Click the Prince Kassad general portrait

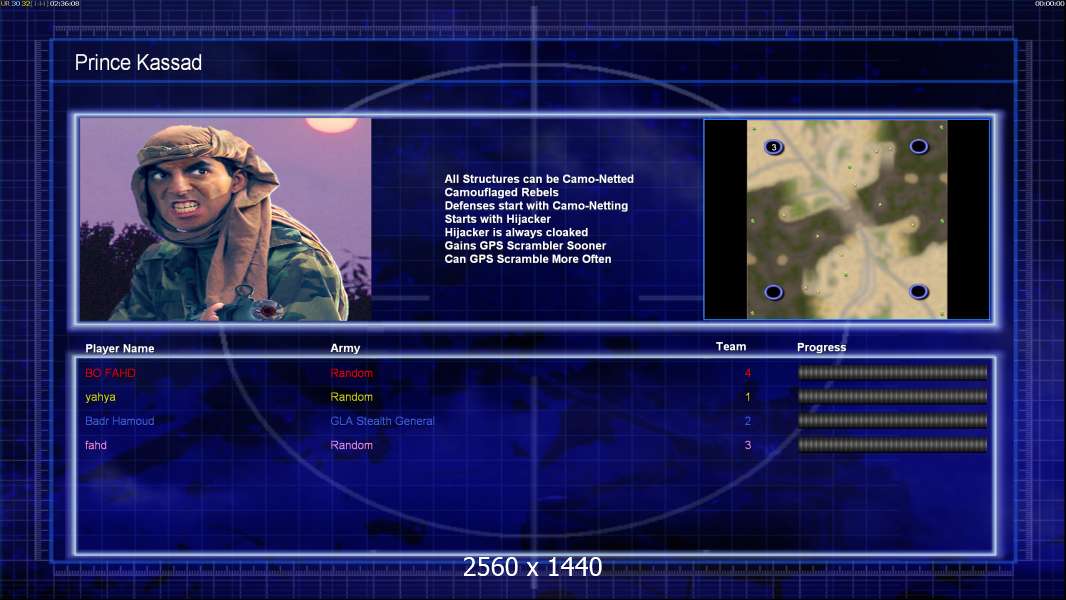[226, 219]
